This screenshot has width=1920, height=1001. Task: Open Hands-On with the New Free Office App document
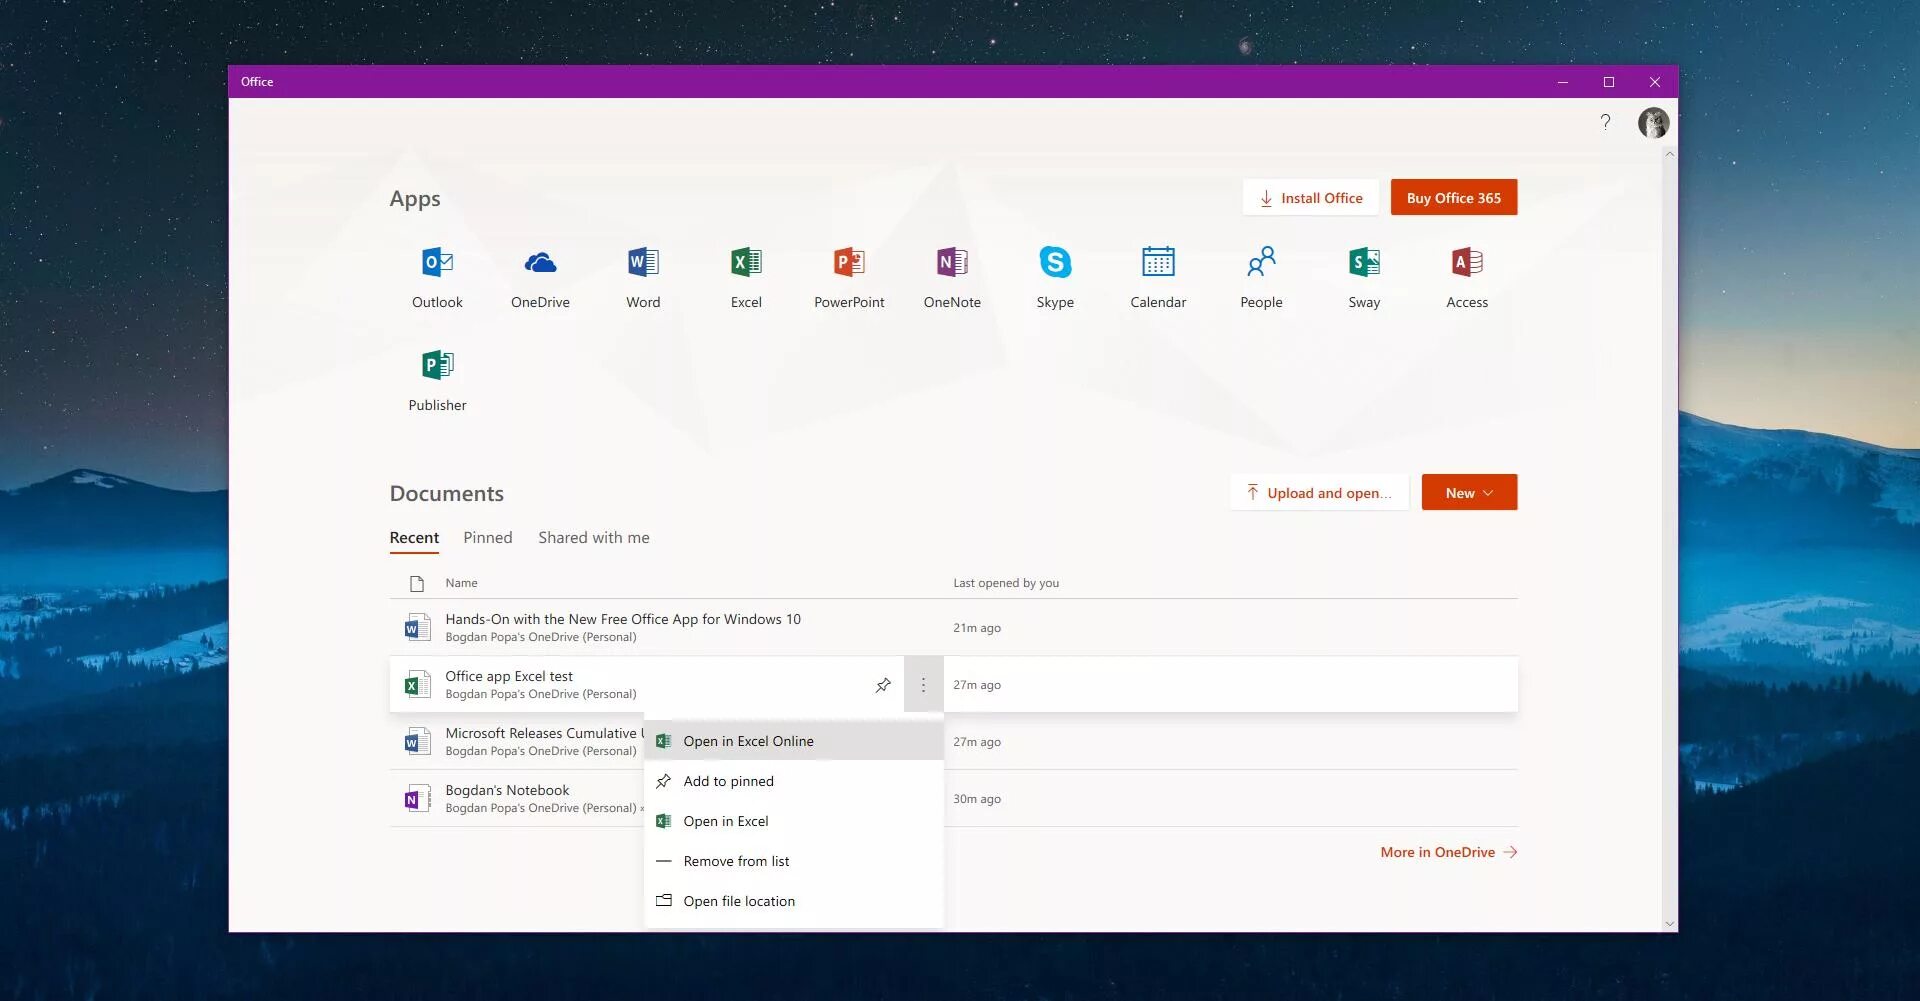(x=623, y=619)
